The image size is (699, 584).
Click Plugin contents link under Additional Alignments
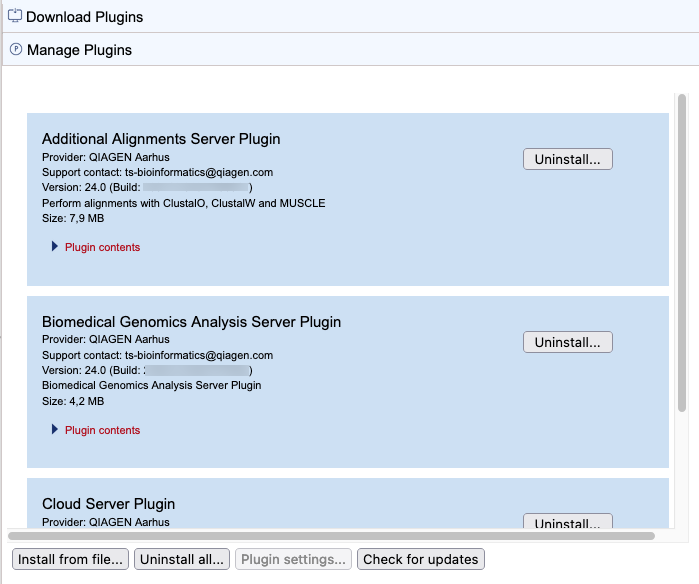(102, 247)
